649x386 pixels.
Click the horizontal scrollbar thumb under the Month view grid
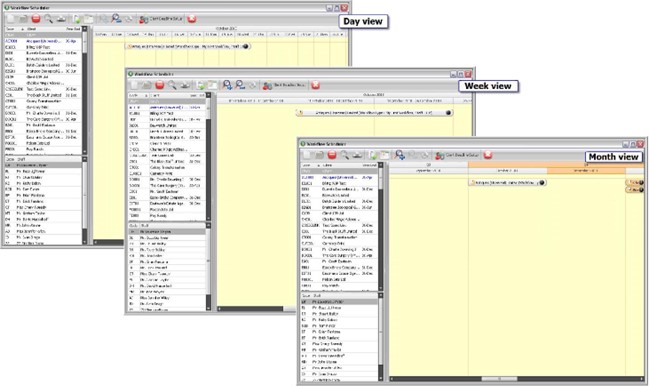click(x=499, y=379)
